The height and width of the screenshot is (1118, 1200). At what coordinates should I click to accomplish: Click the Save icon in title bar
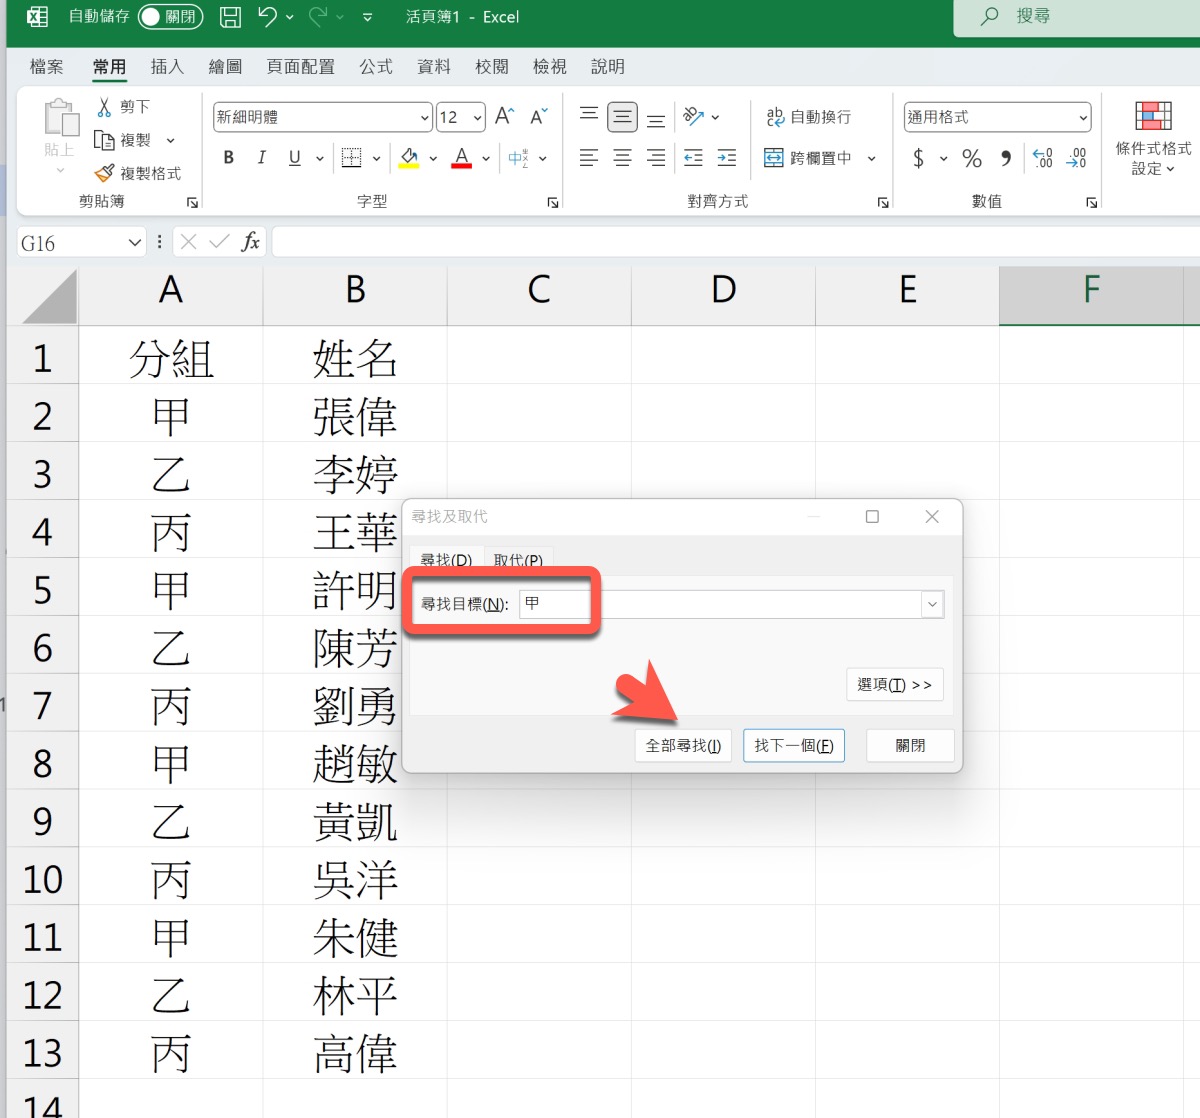click(230, 17)
